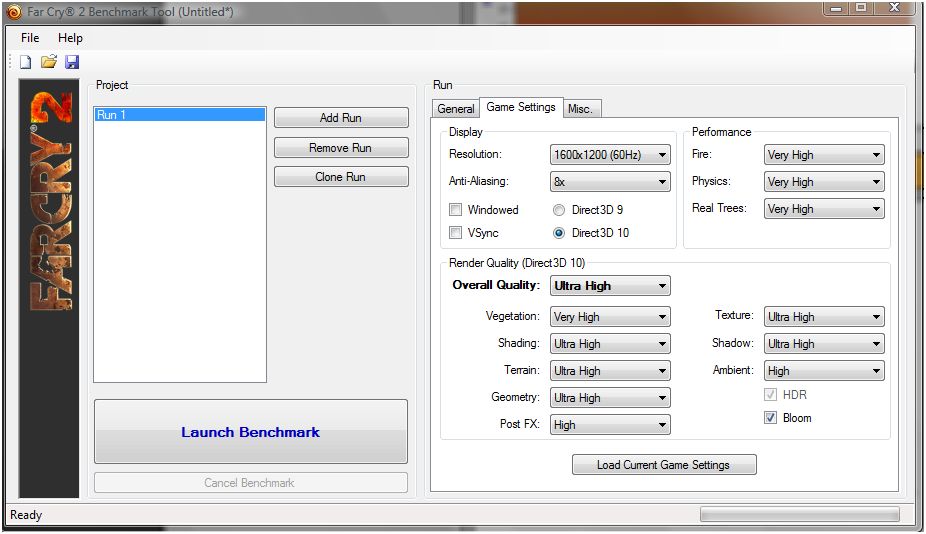
Task: Open the Anti-Aliasing dropdown
Action: (x=610, y=182)
